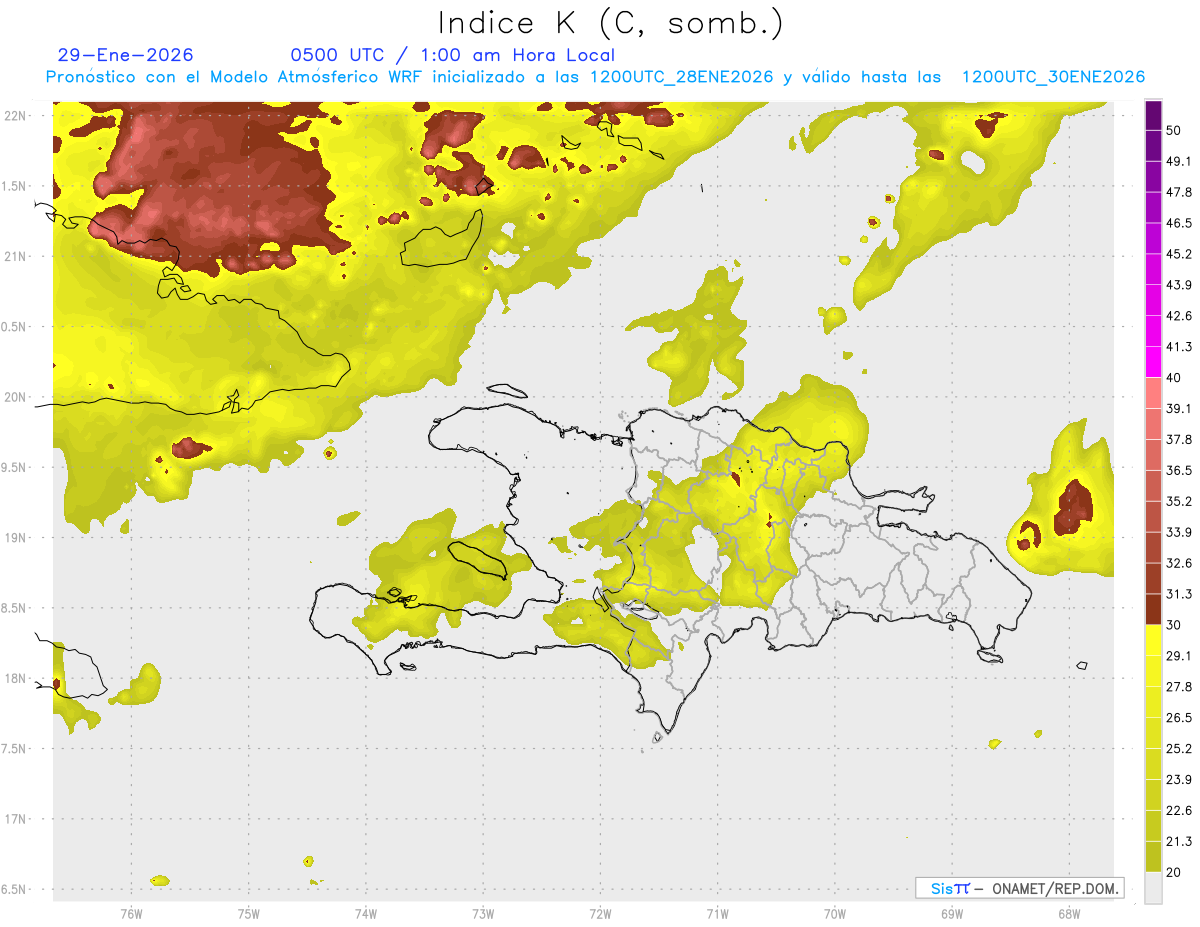Click the legend value "27.8"

[1179, 686]
